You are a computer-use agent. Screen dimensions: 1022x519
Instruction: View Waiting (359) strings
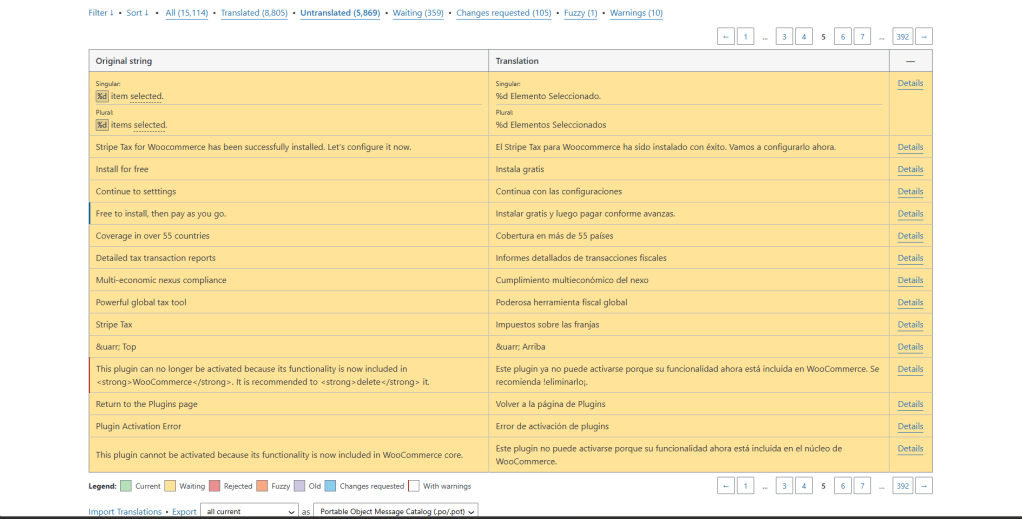point(418,12)
